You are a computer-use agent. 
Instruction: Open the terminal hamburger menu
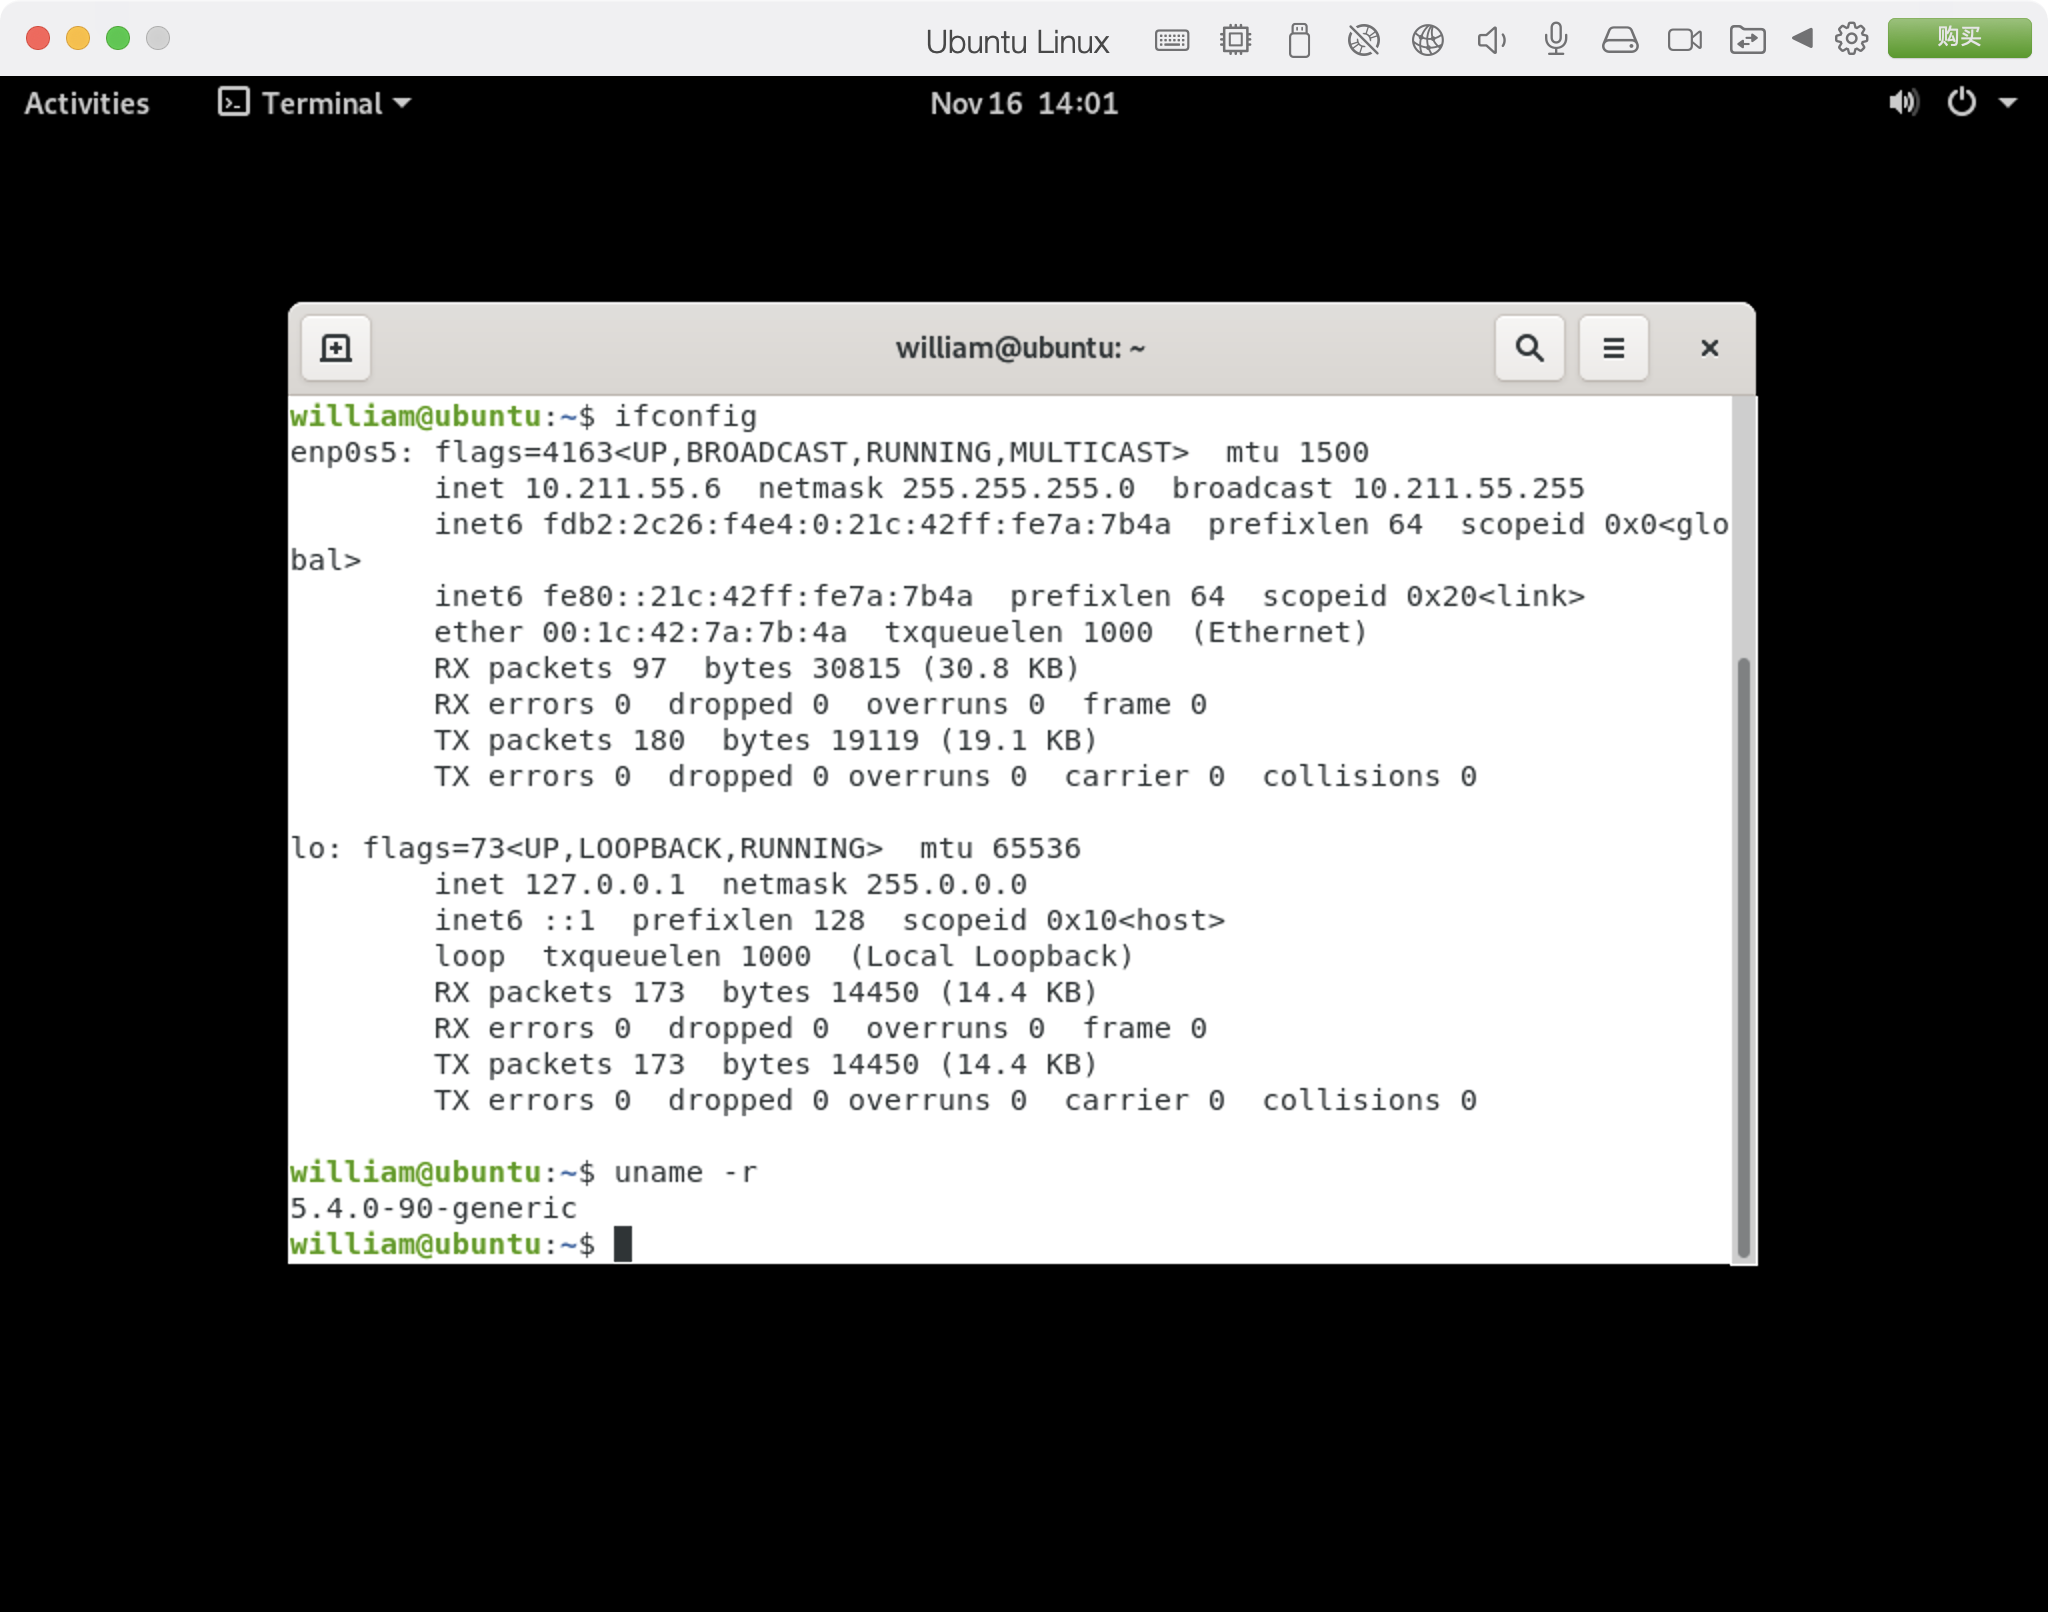click(x=1613, y=348)
